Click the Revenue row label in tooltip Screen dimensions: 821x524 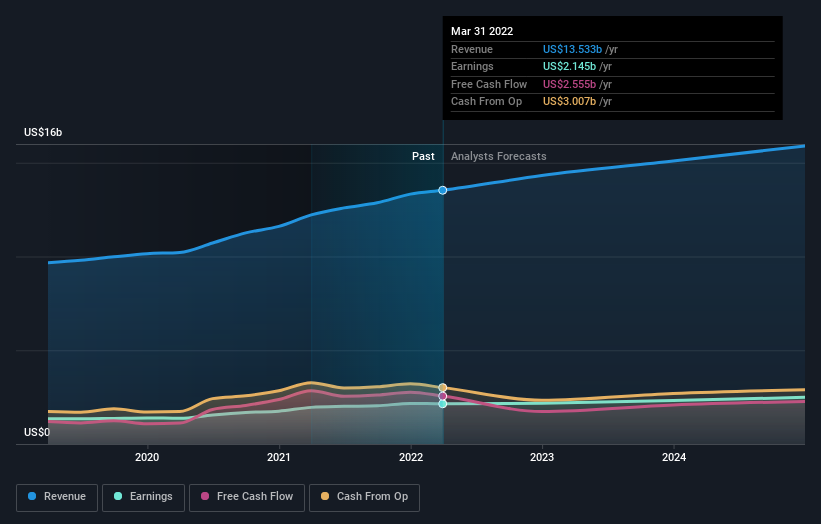click(472, 49)
